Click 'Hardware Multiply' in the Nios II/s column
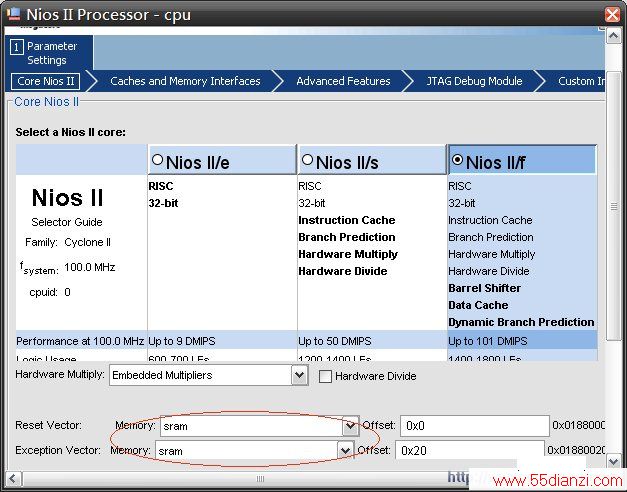Image resolution: width=627 pixels, height=492 pixels. coord(348,254)
